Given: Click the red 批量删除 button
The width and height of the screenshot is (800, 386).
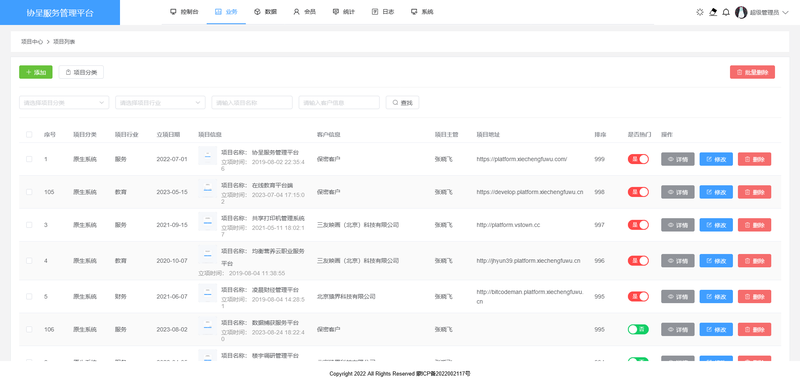Looking at the screenshot, I should (x=752, y=72).
